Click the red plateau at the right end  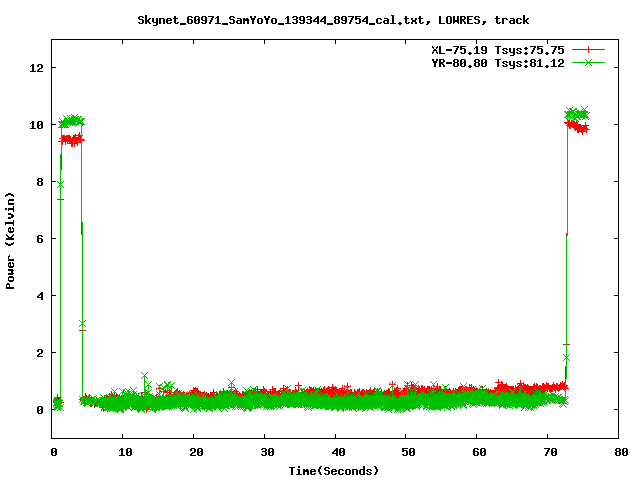pos(577,127)
